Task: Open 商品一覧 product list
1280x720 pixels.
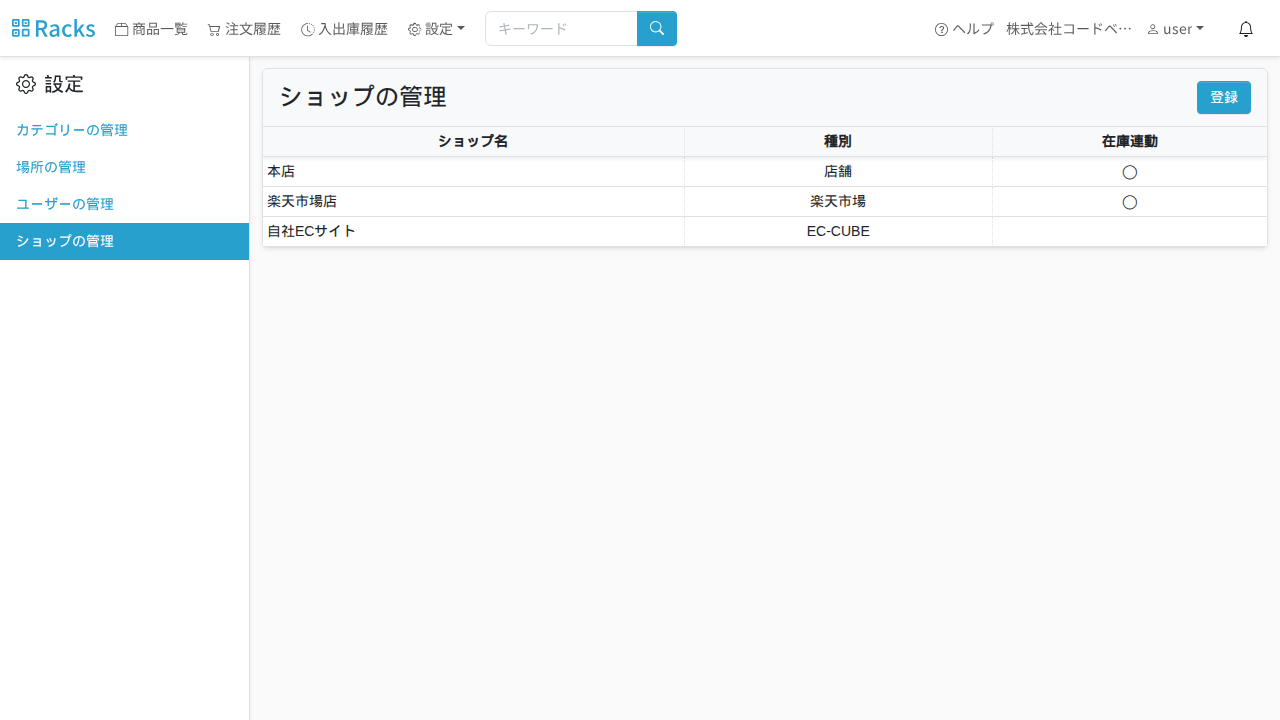Action: [x=151, y=29]
